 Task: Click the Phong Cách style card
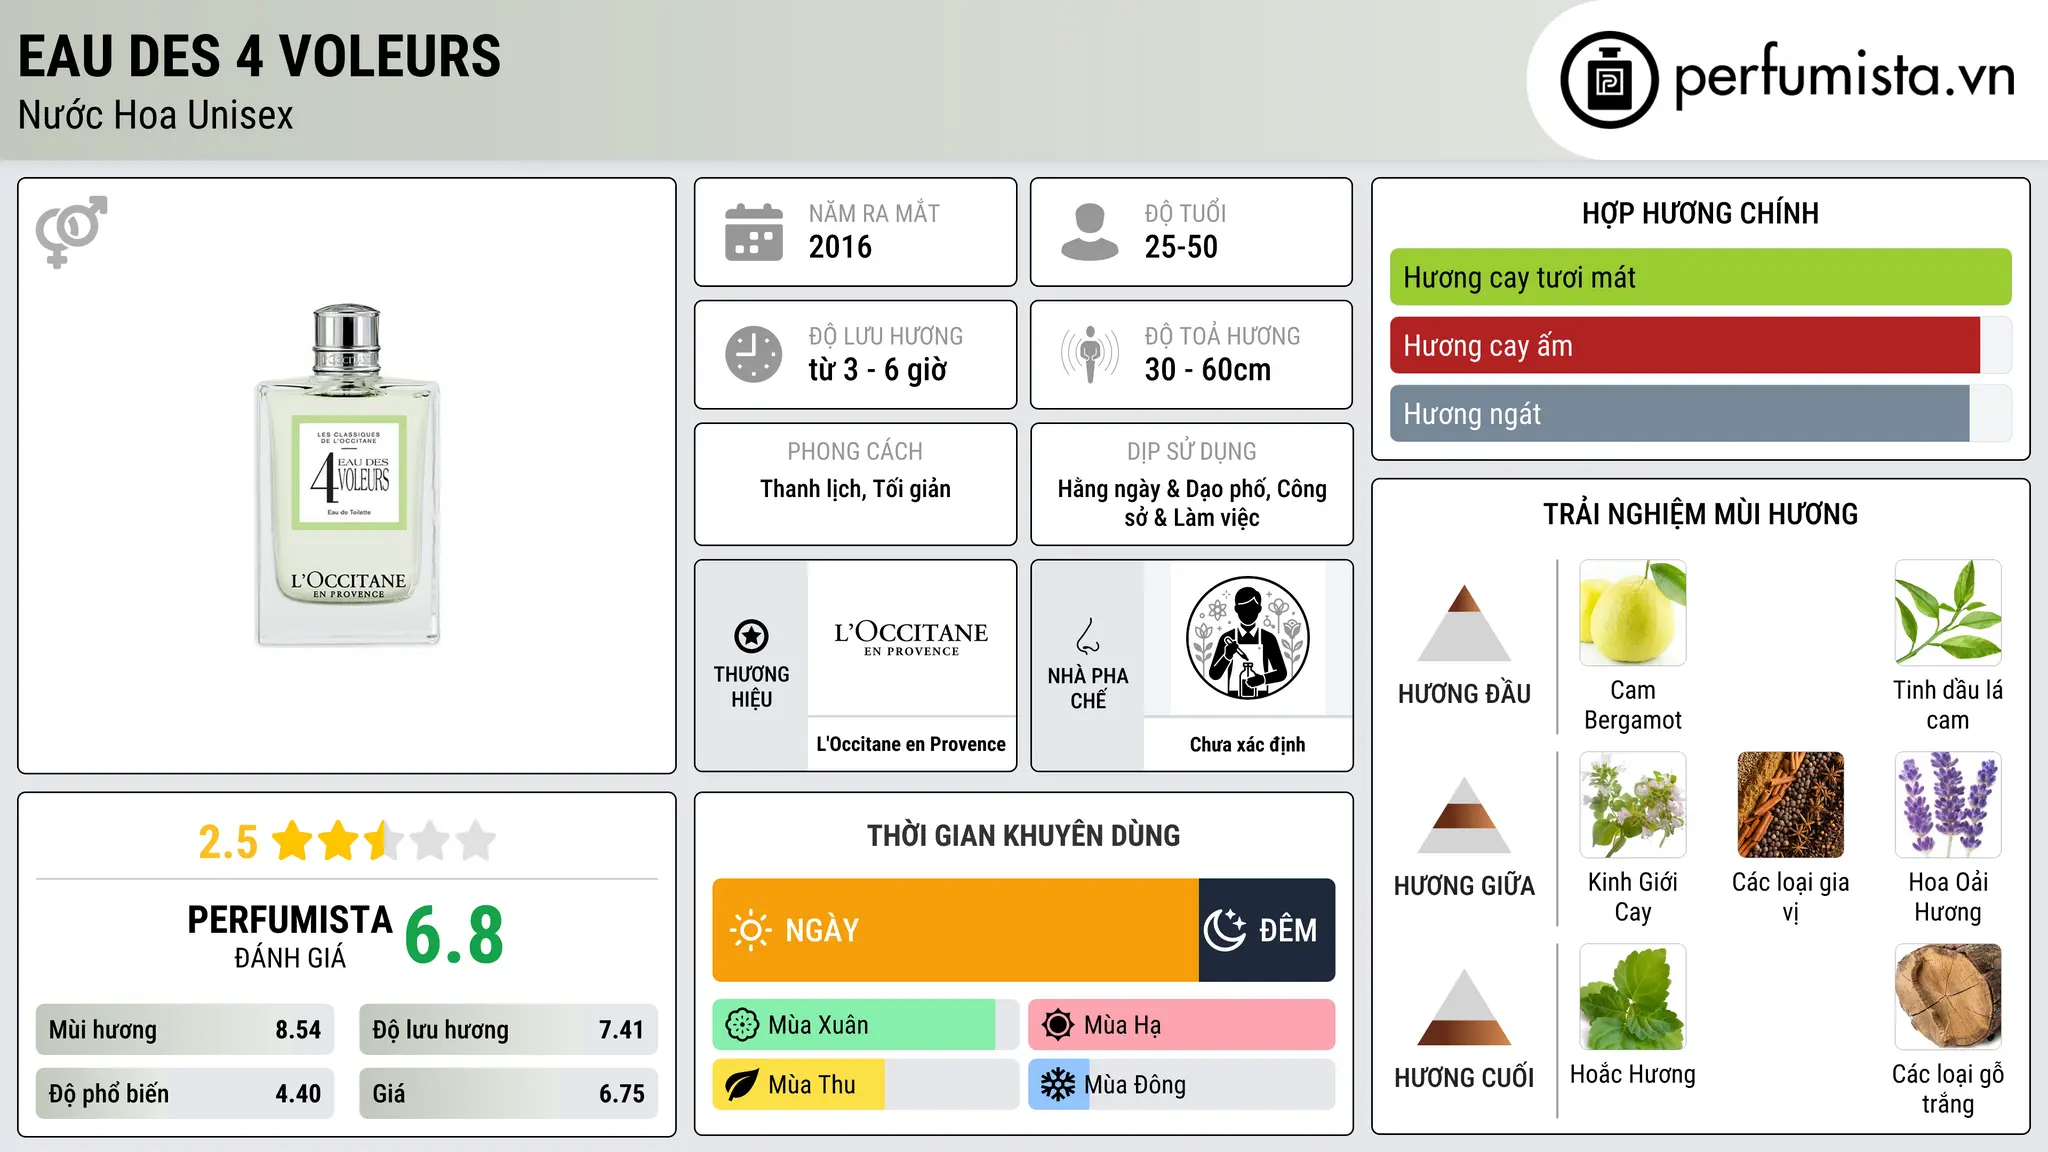coord(855,484)
